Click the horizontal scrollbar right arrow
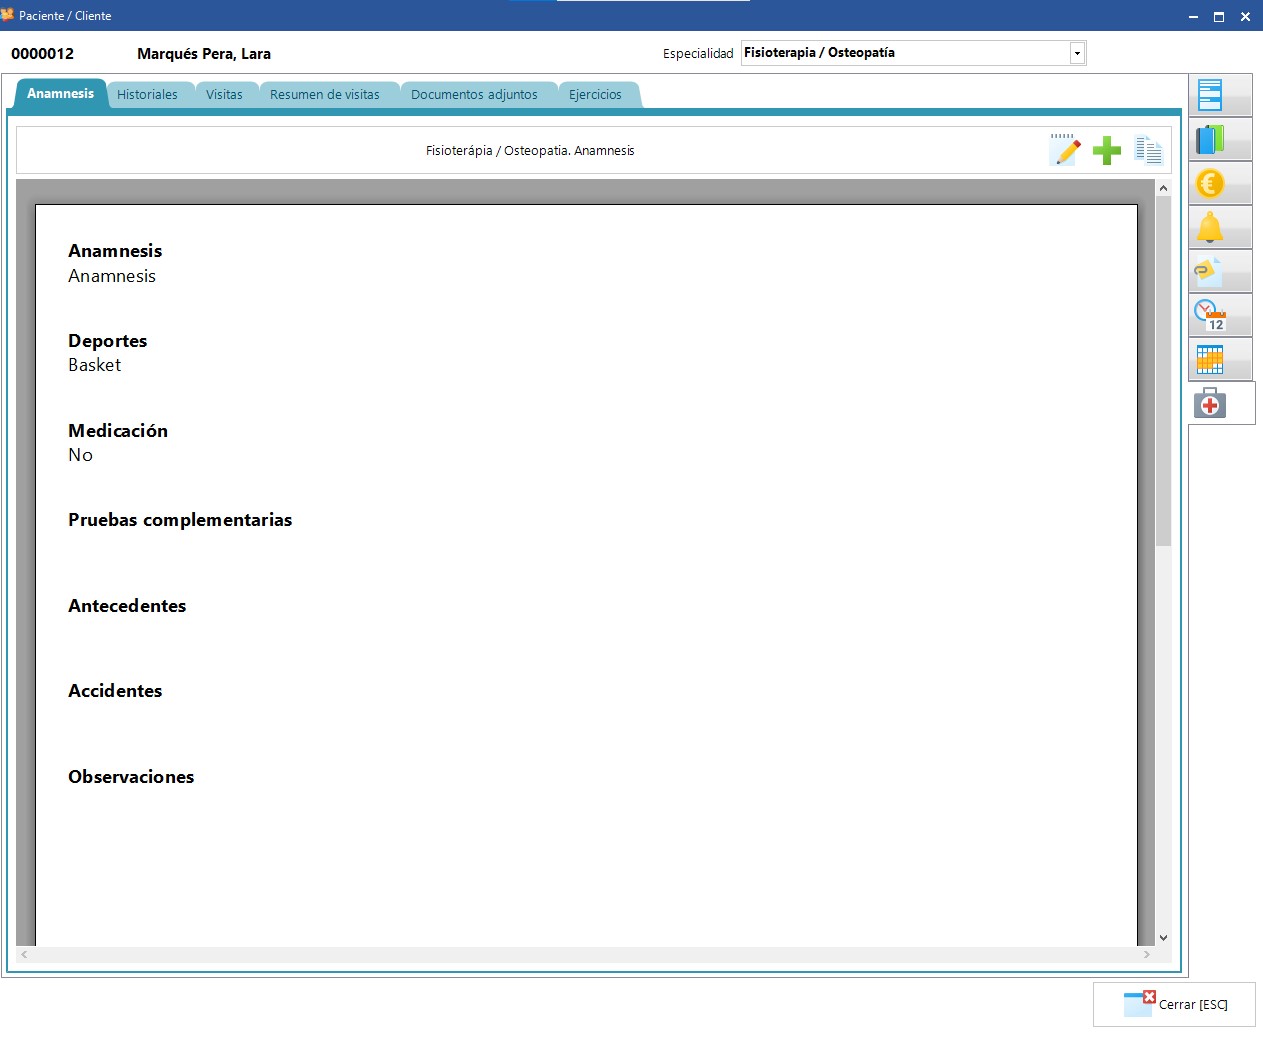The height and width of the screenshot is (1038, 1263). pyautogui.click(x=1147, y=955)
